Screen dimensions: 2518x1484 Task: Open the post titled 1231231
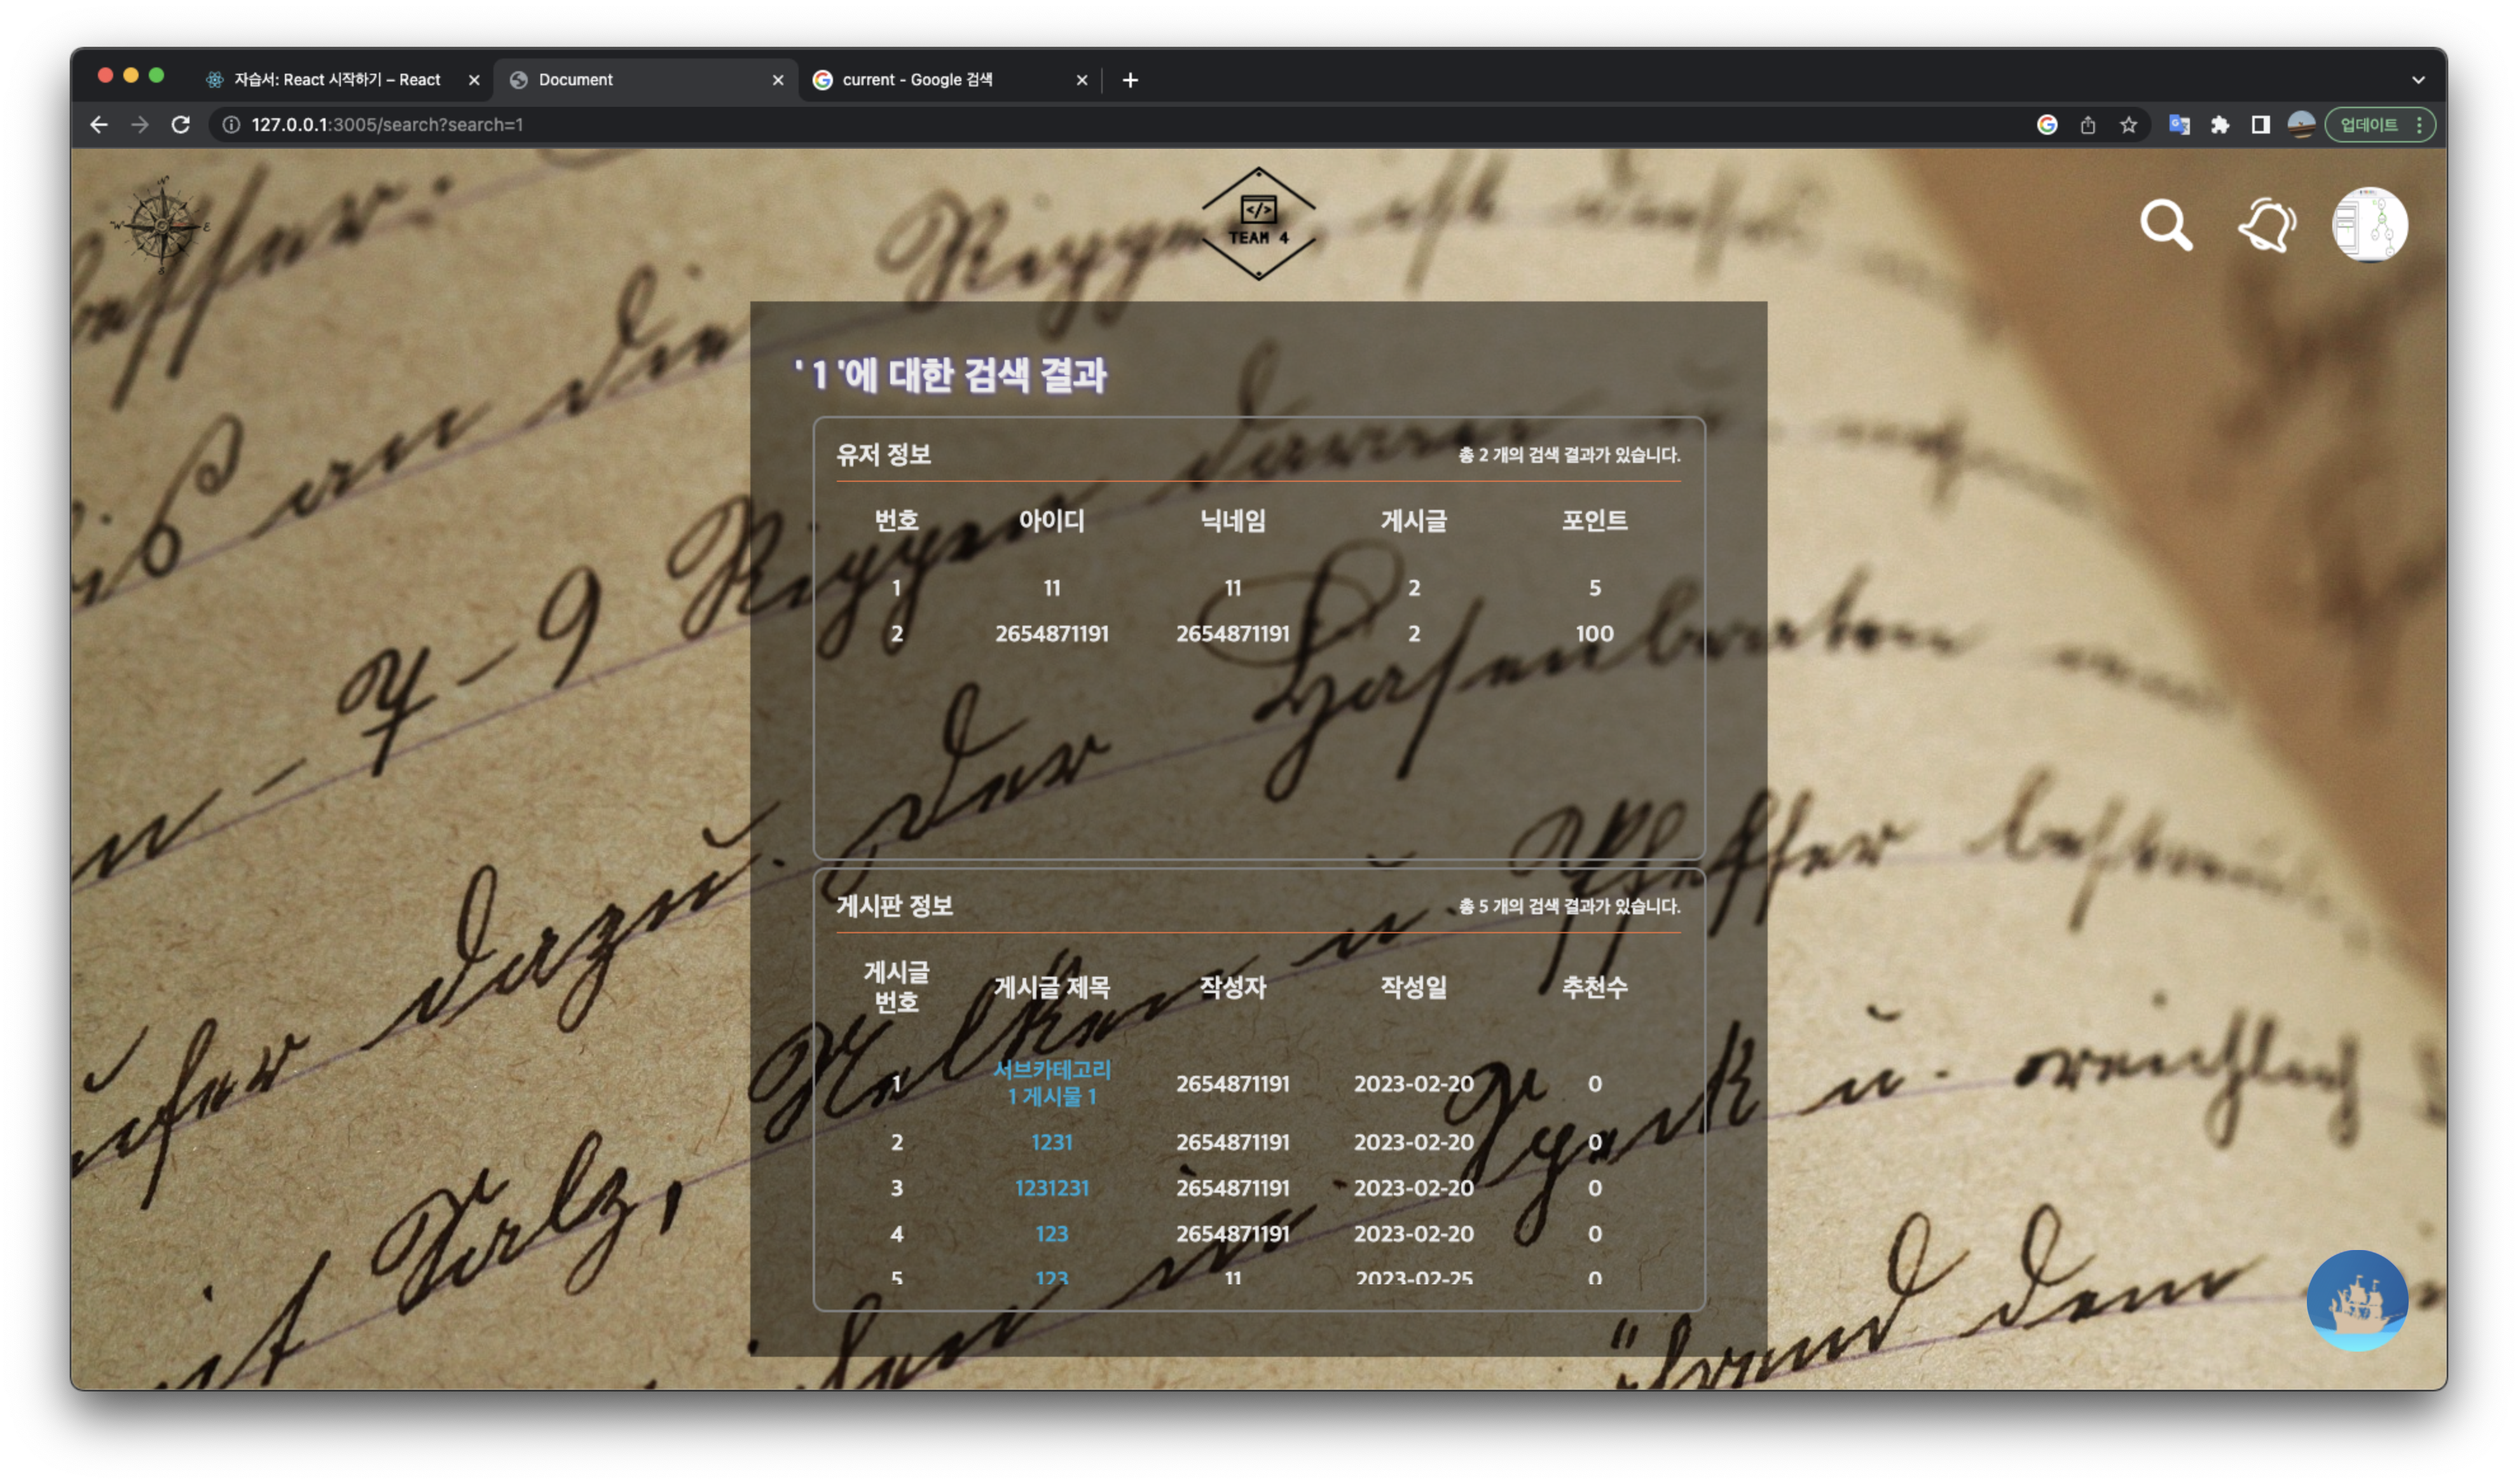point(1051,1188)
